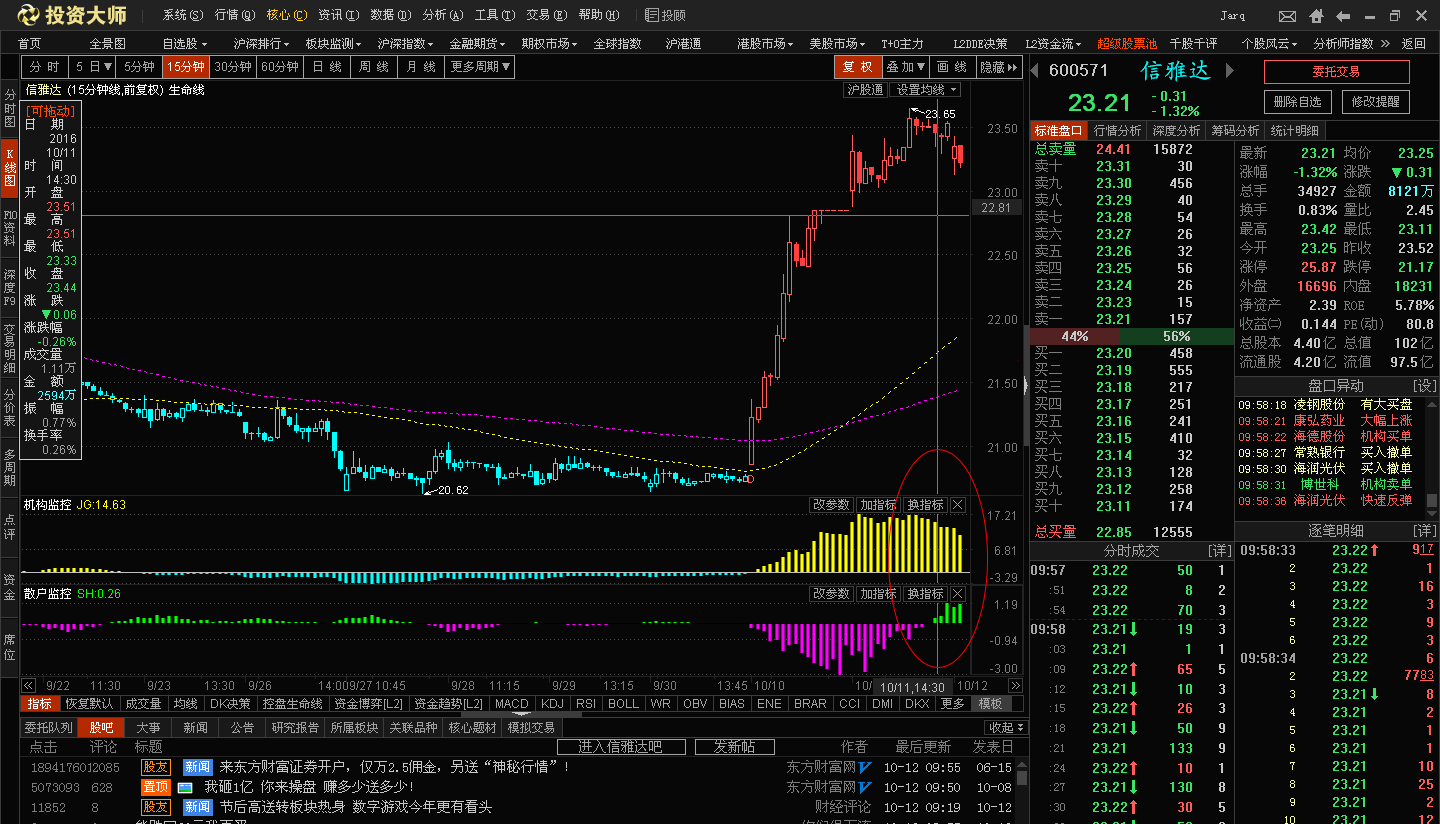This screenshot has width=1440, height=824.
Task: Switch chart to 30分钟 period
Action: [233, 67]
